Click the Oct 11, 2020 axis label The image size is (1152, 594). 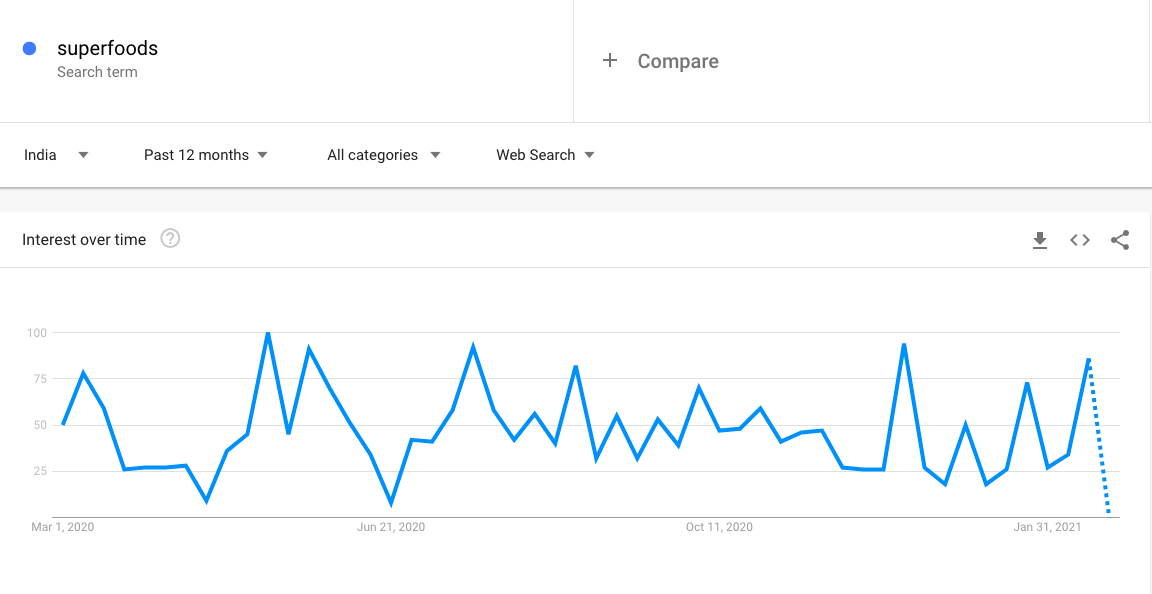pyautogui.click(x=719, y=527)
